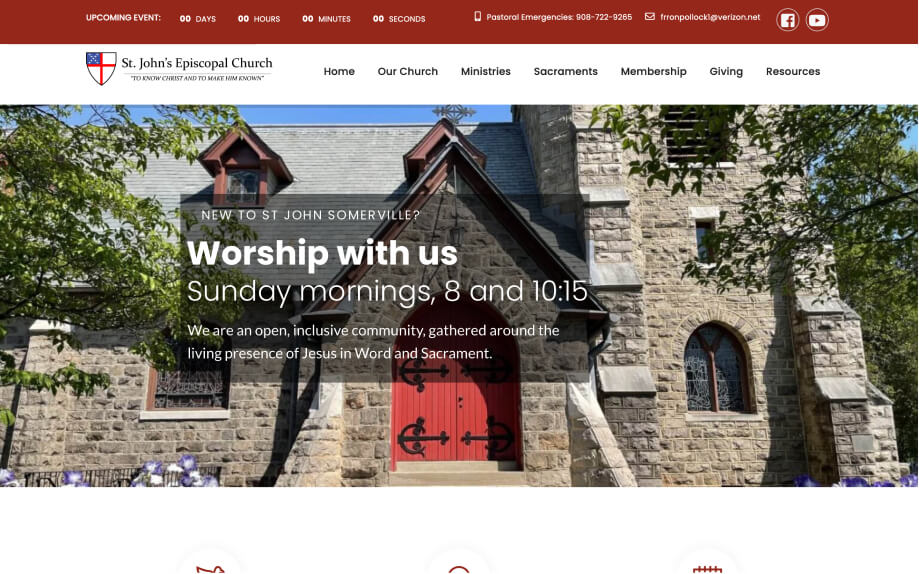Viewport: 919px width, 574px height.
Task: Open the YouTube channel icon
Action: [817, 21]
